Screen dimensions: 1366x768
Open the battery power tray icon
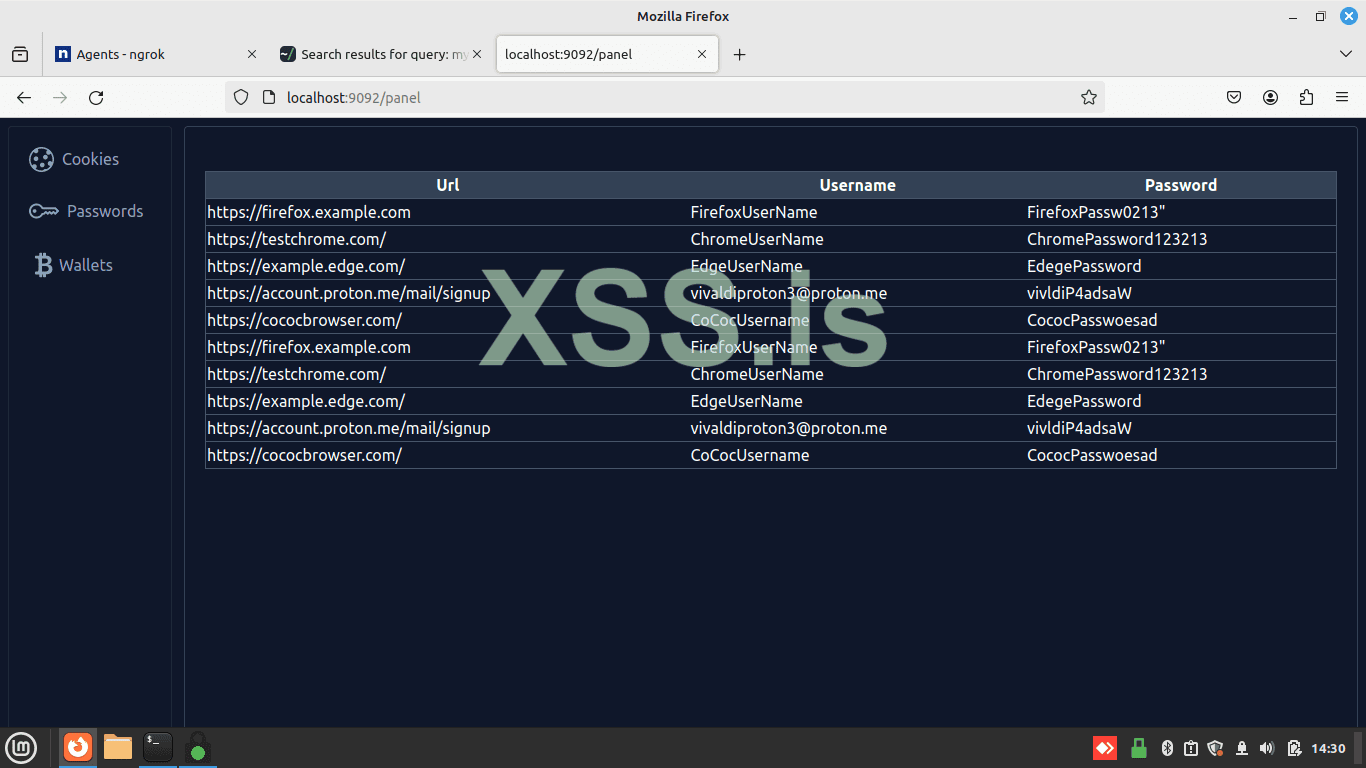pos(1294,748)
